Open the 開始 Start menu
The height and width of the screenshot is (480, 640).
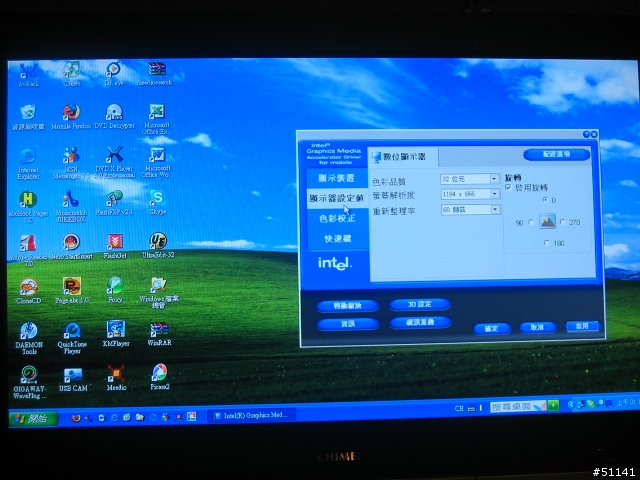coord(33,418)
